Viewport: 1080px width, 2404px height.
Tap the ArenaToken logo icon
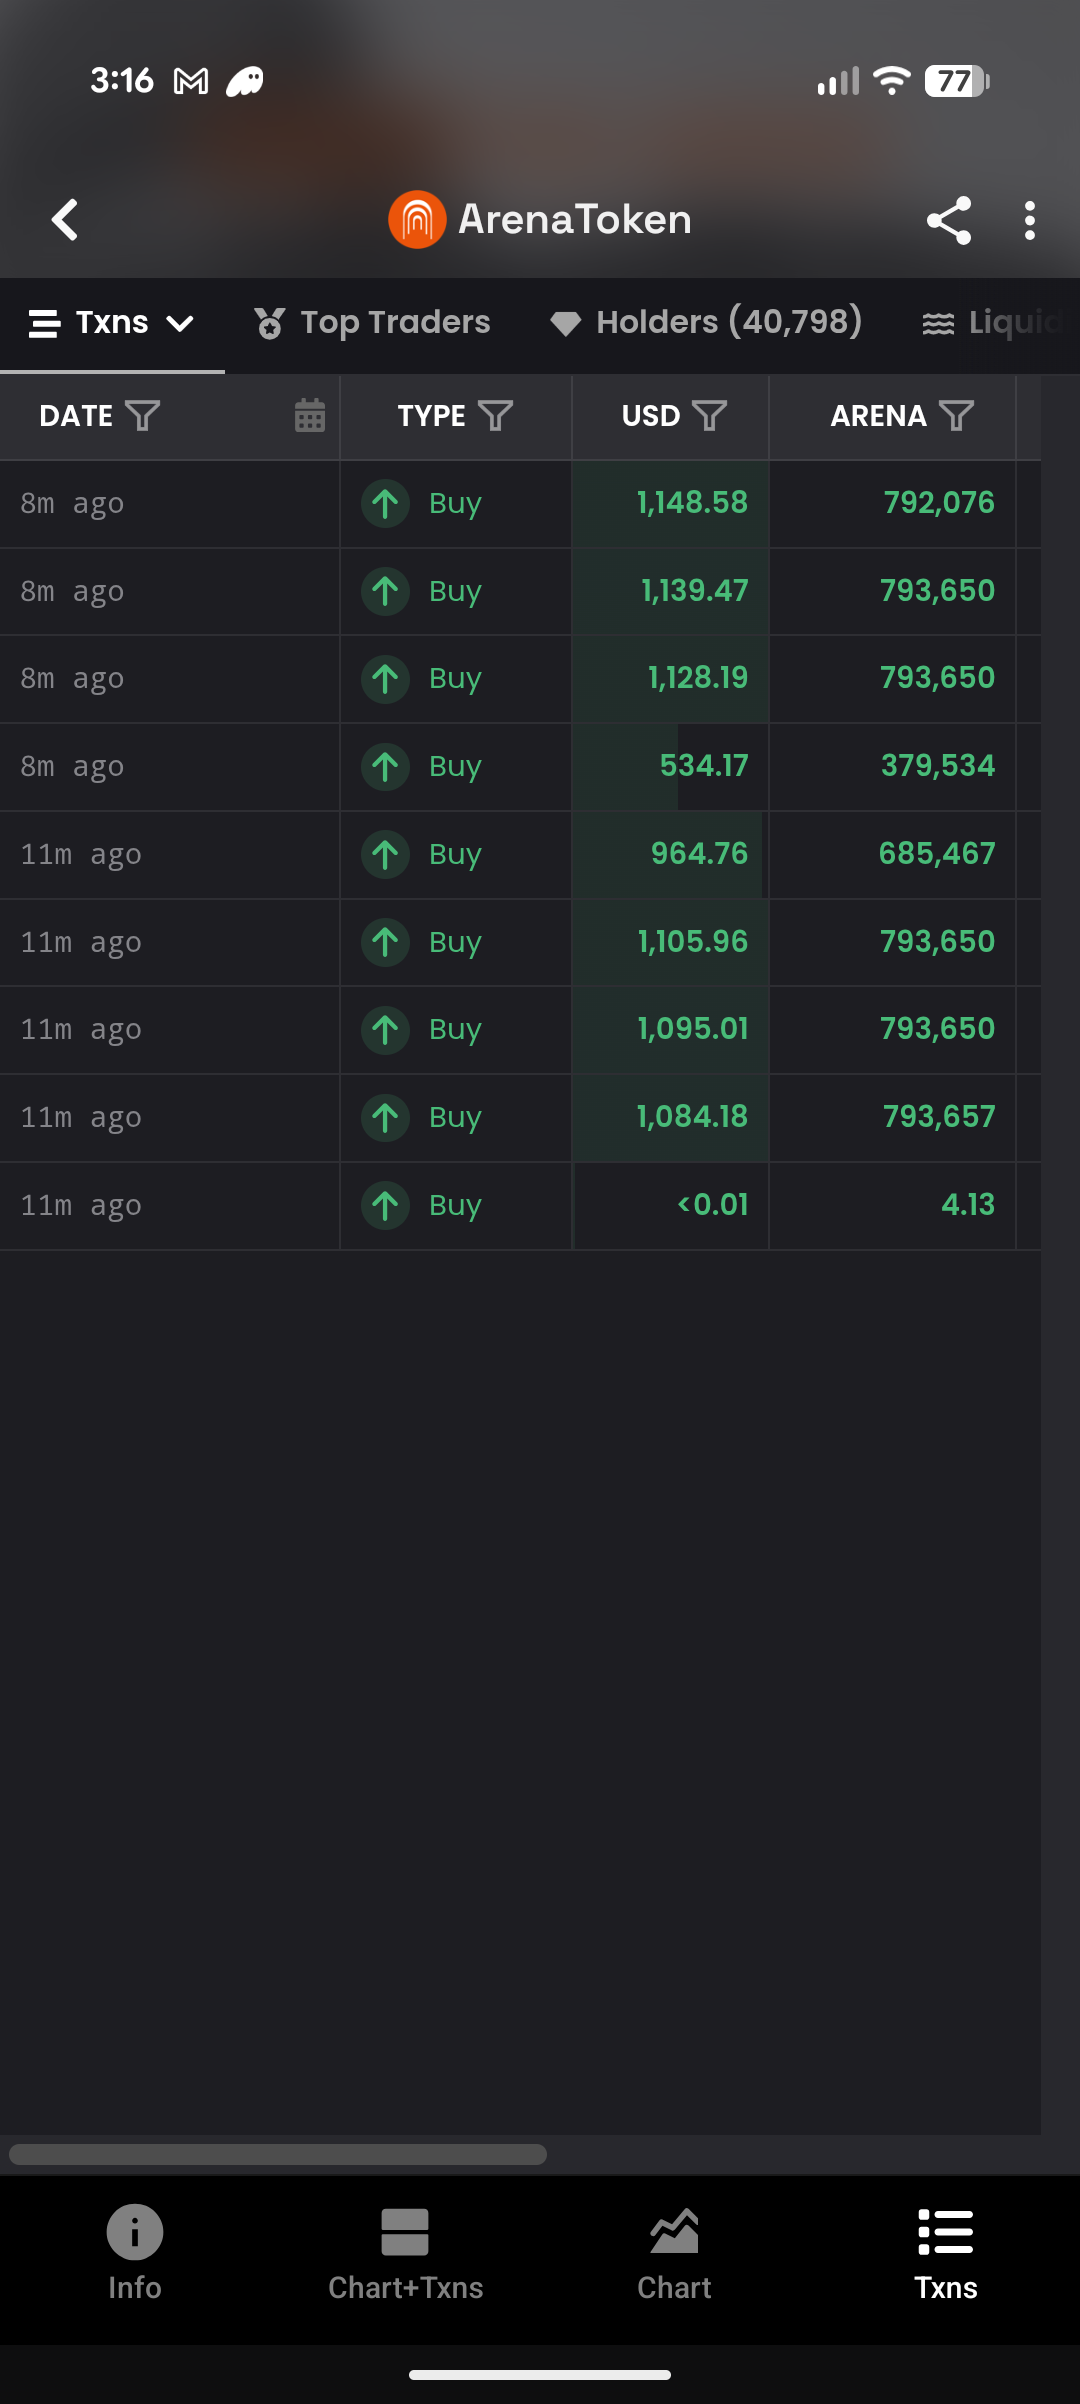coord(417,219)
